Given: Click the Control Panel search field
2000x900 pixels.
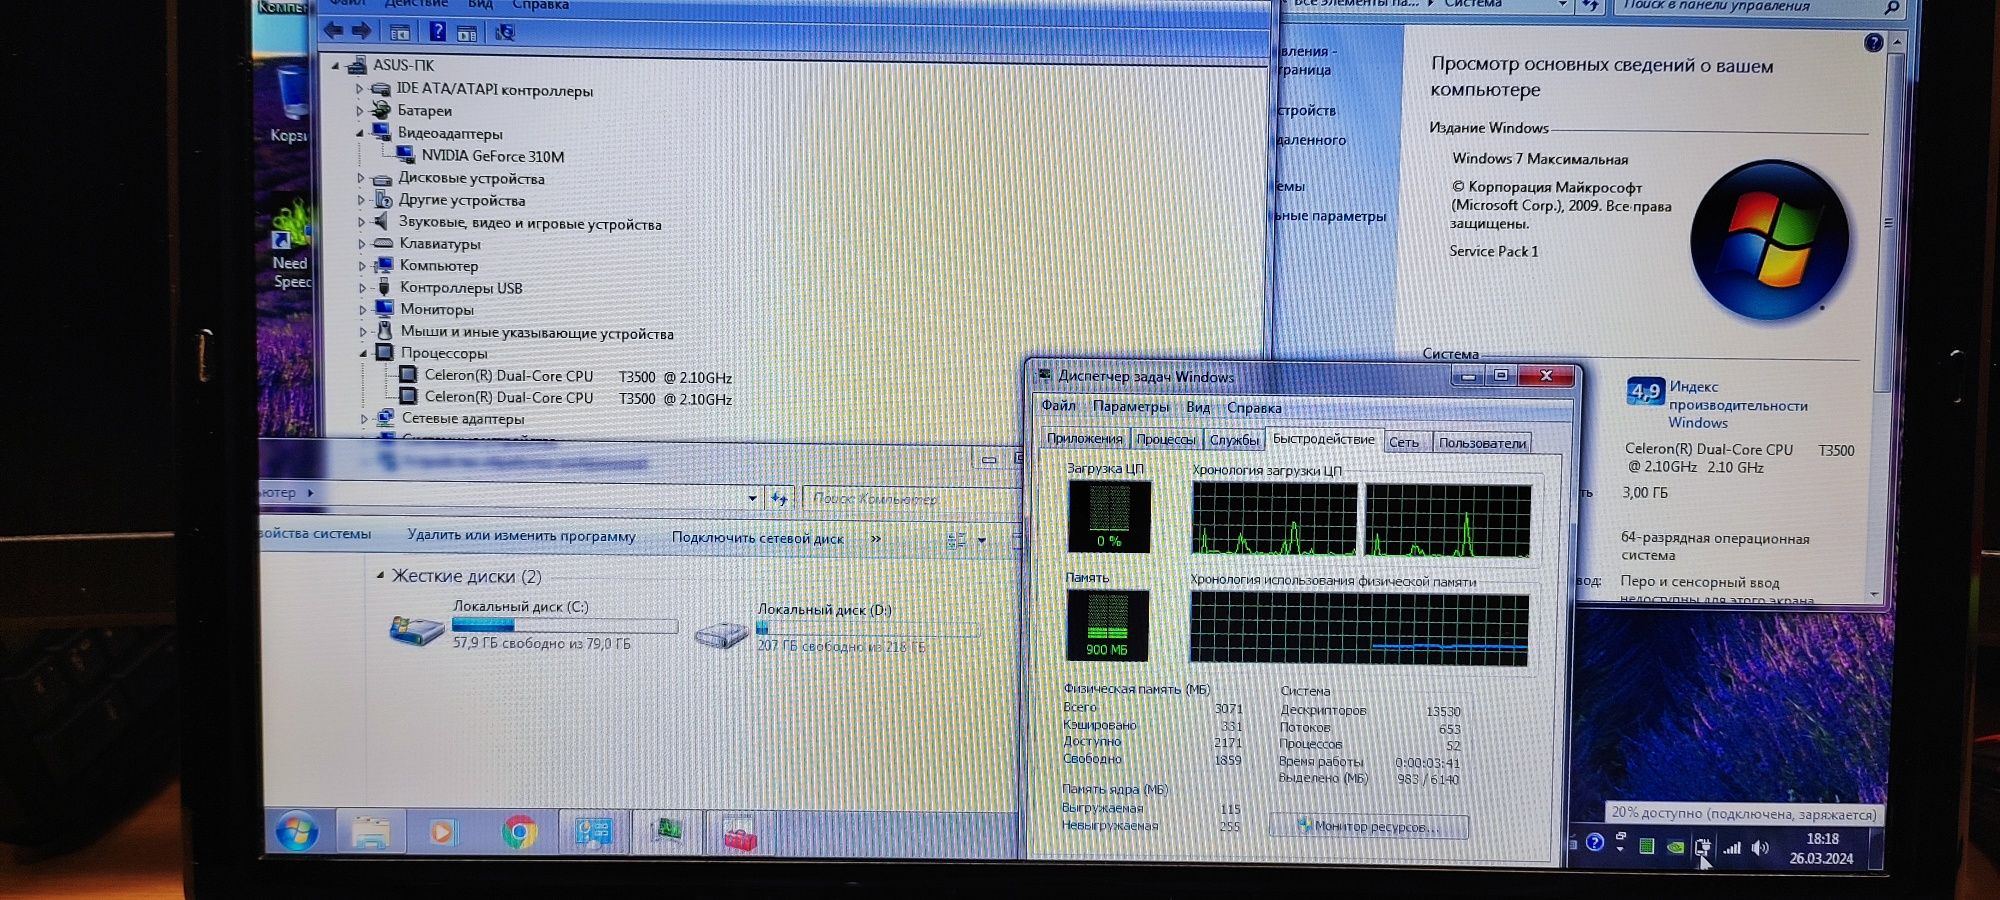Looking at the screenshot, I should point(1760,6).
